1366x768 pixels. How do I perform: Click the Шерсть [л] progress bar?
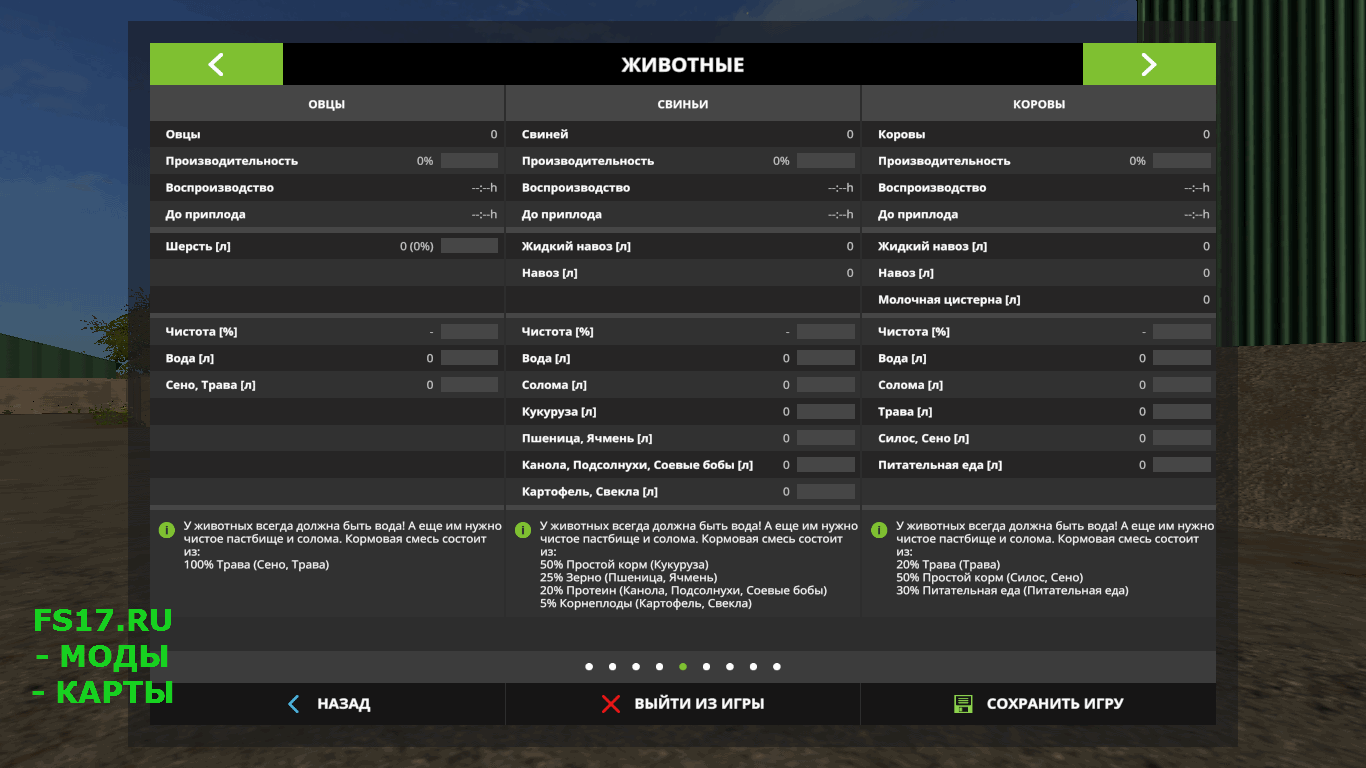pyautogui.click(x=469, y=246)
